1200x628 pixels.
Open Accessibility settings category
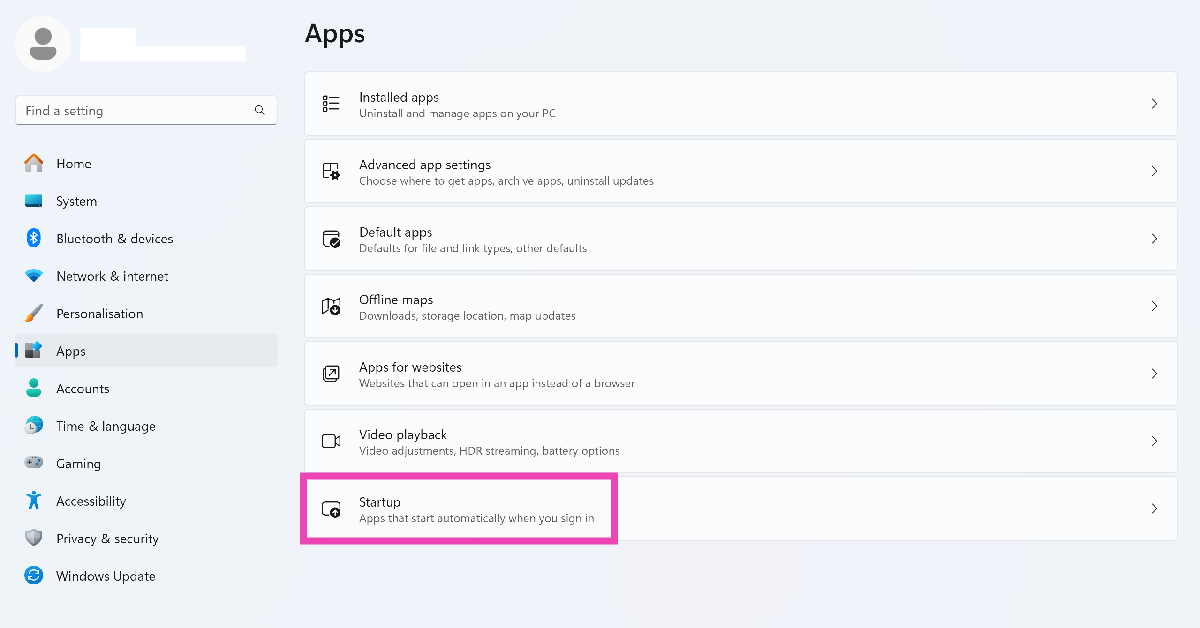pyautogui.click(x=146, y=501)
